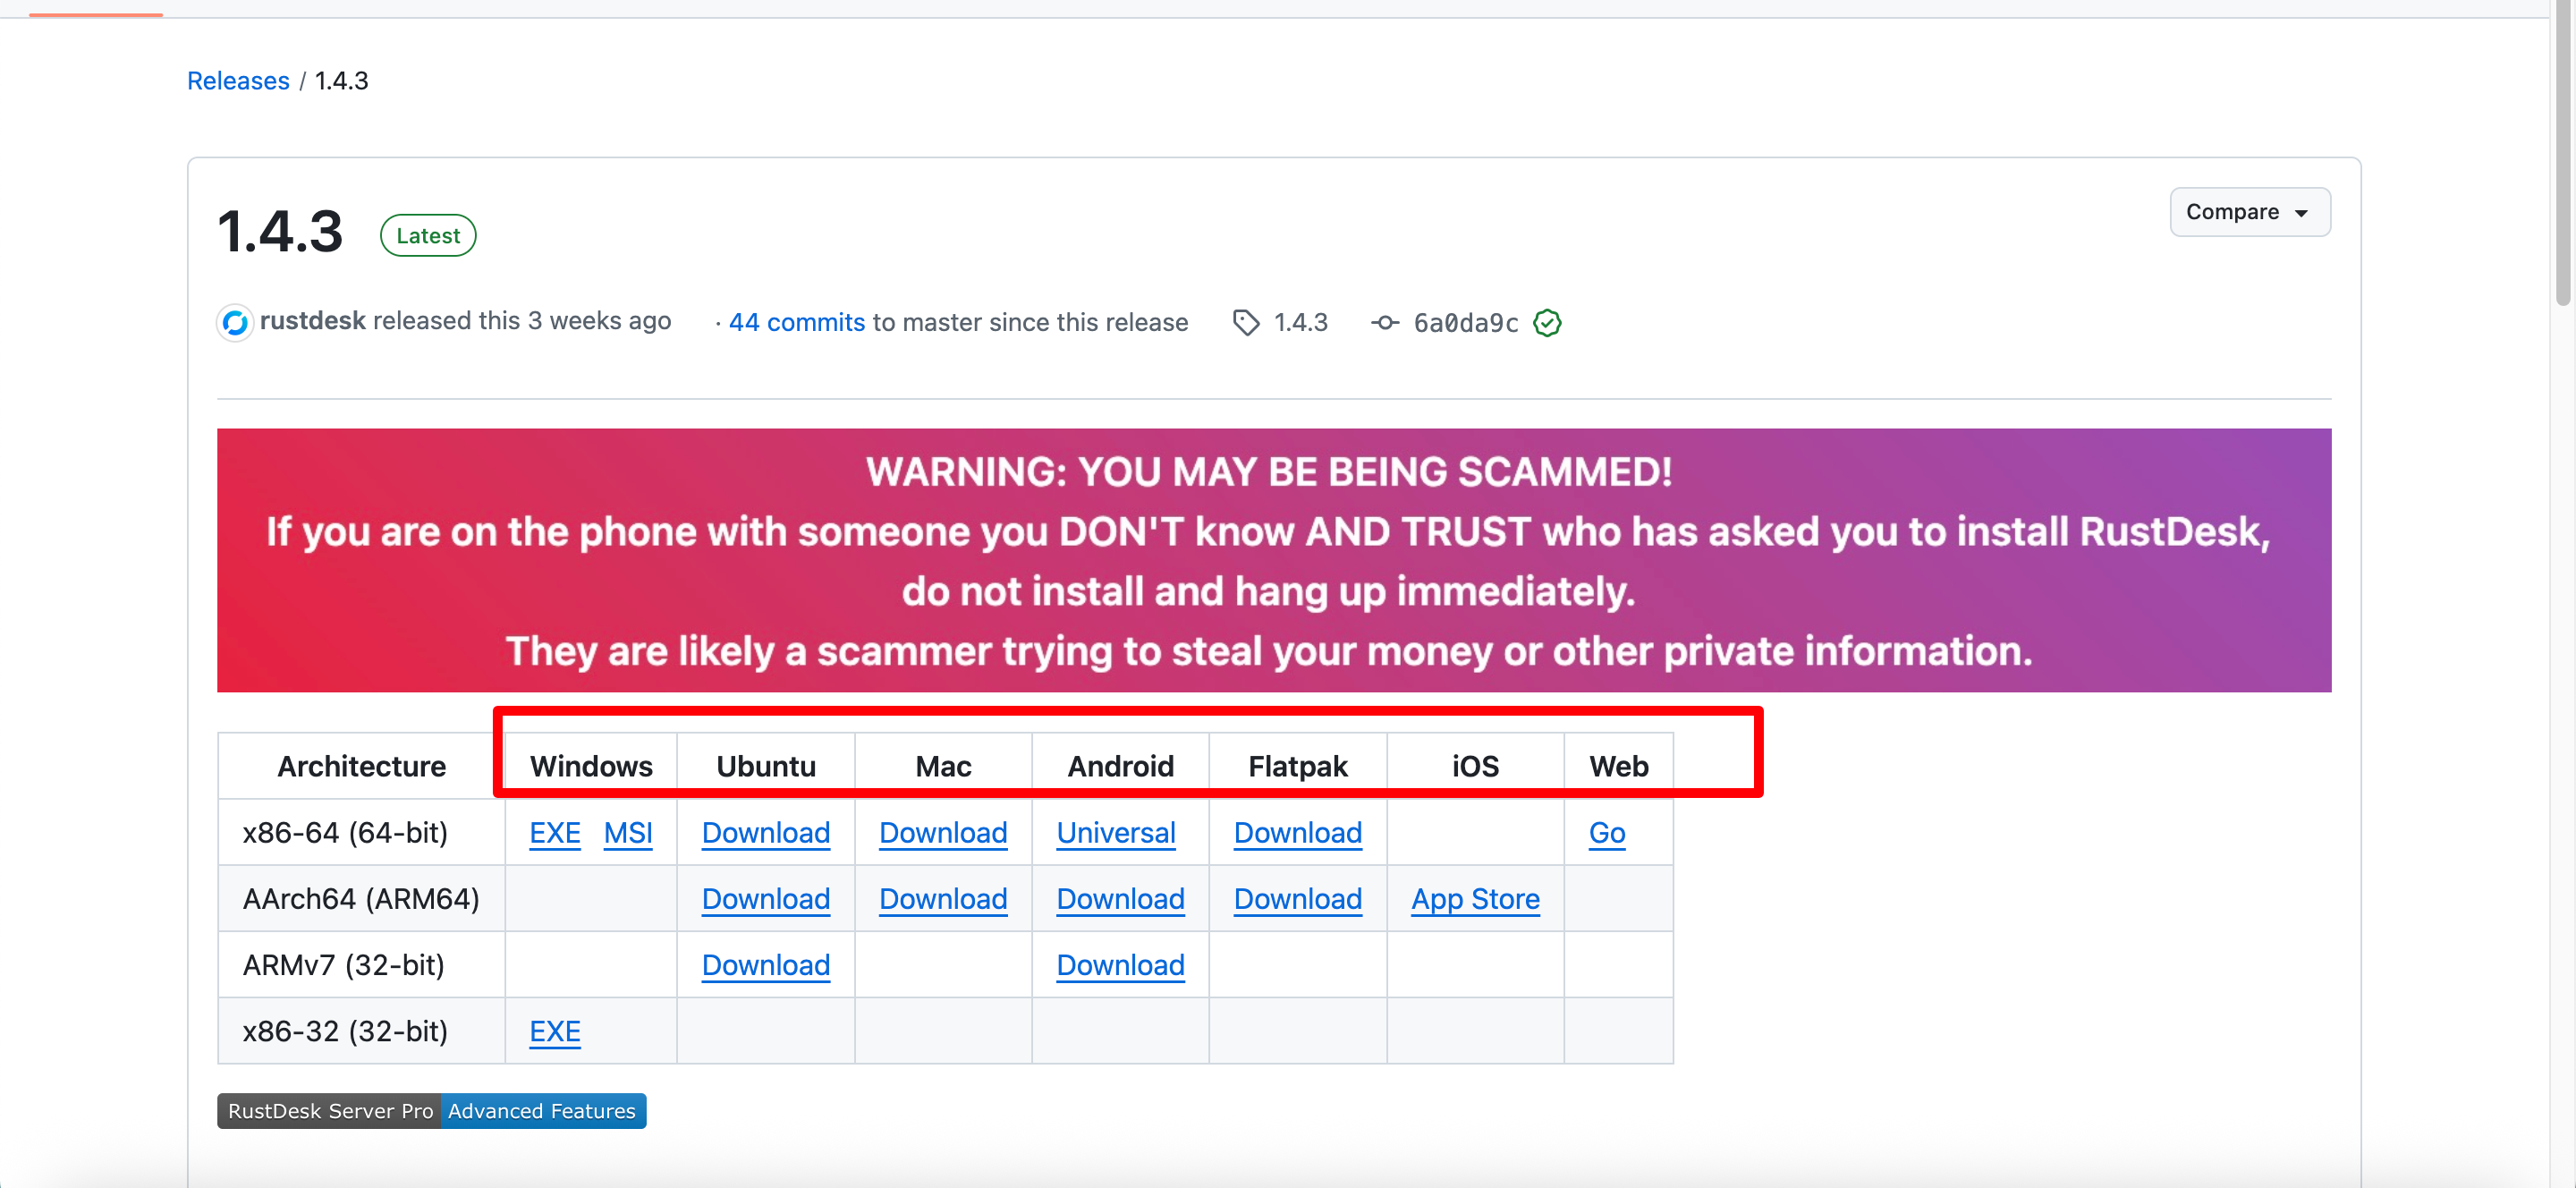Screen dimensions: 2576x1188
Task: Open the 44 commits link
Action: click(796, 322)
